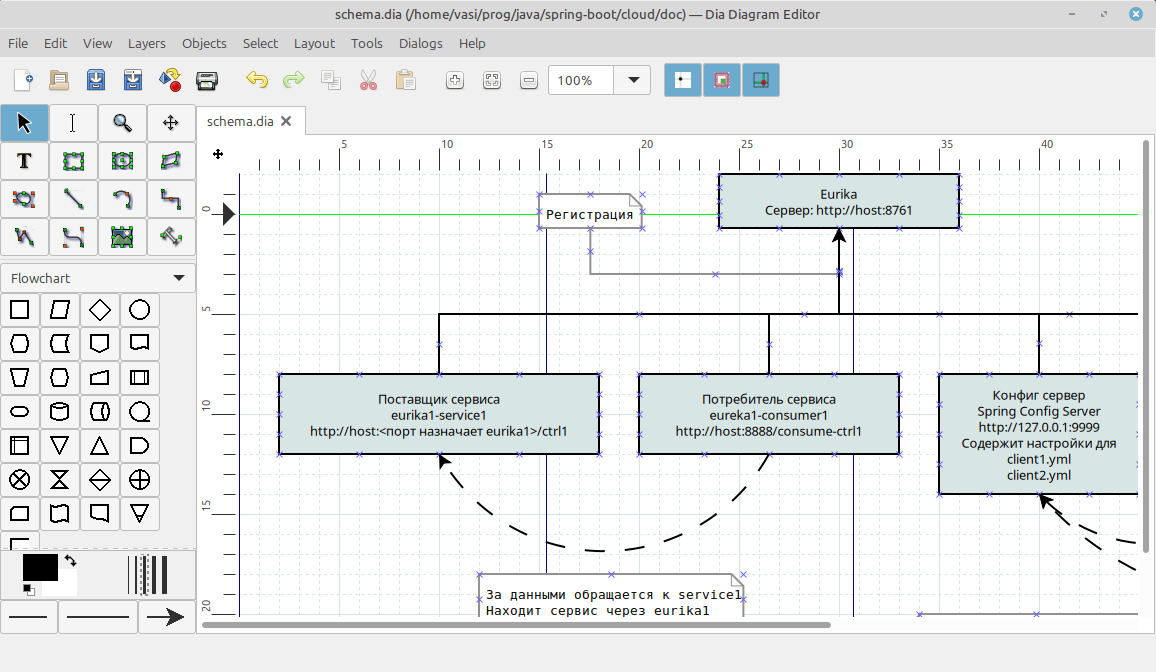This screenshot has width=1156, height=672.
Task: Choose the Magnify zoom tool
Action: click(122, 123)
